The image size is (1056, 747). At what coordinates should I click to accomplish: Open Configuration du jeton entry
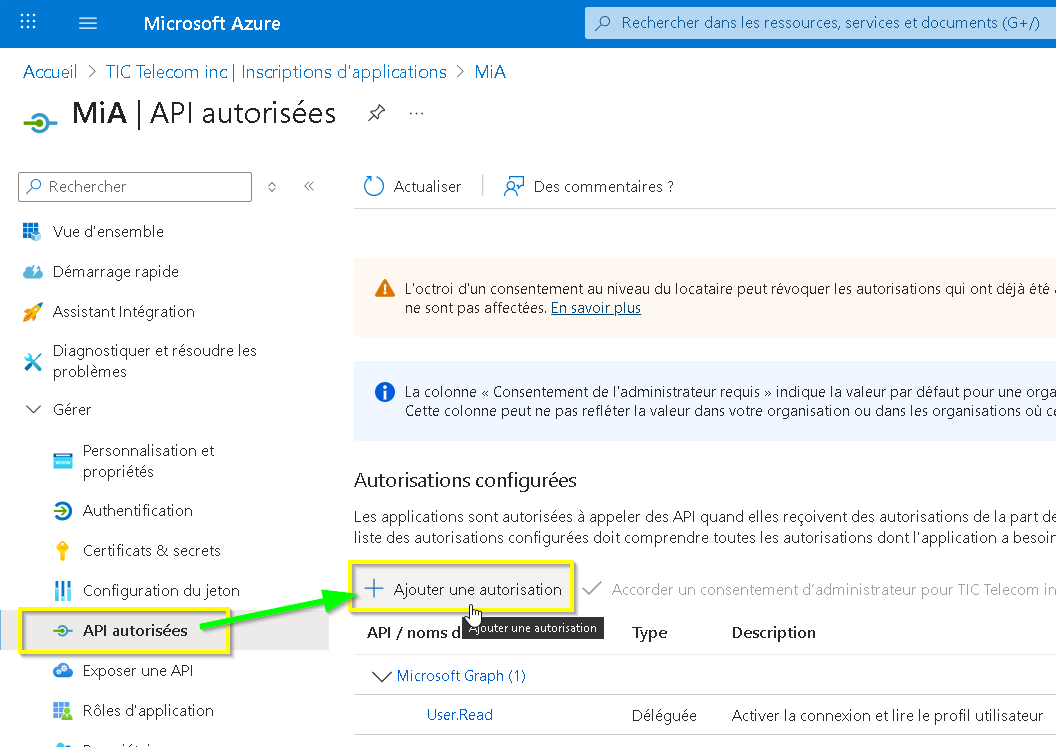(x=161, y=591)
